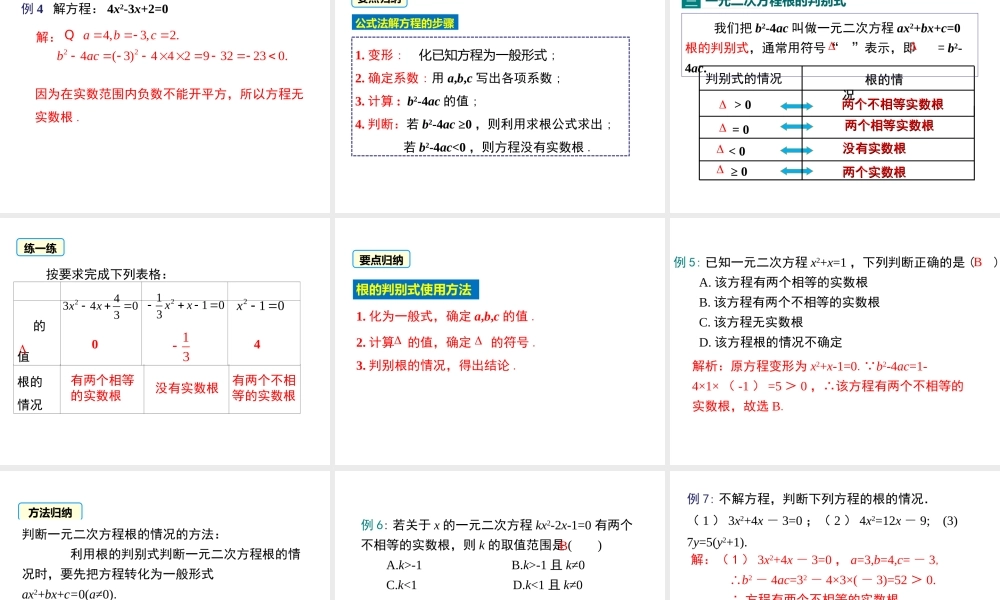Screen dimensions: 1000x600
Task: Click 没有实数根 cell in 练一练 table
Action: (186, 388)
